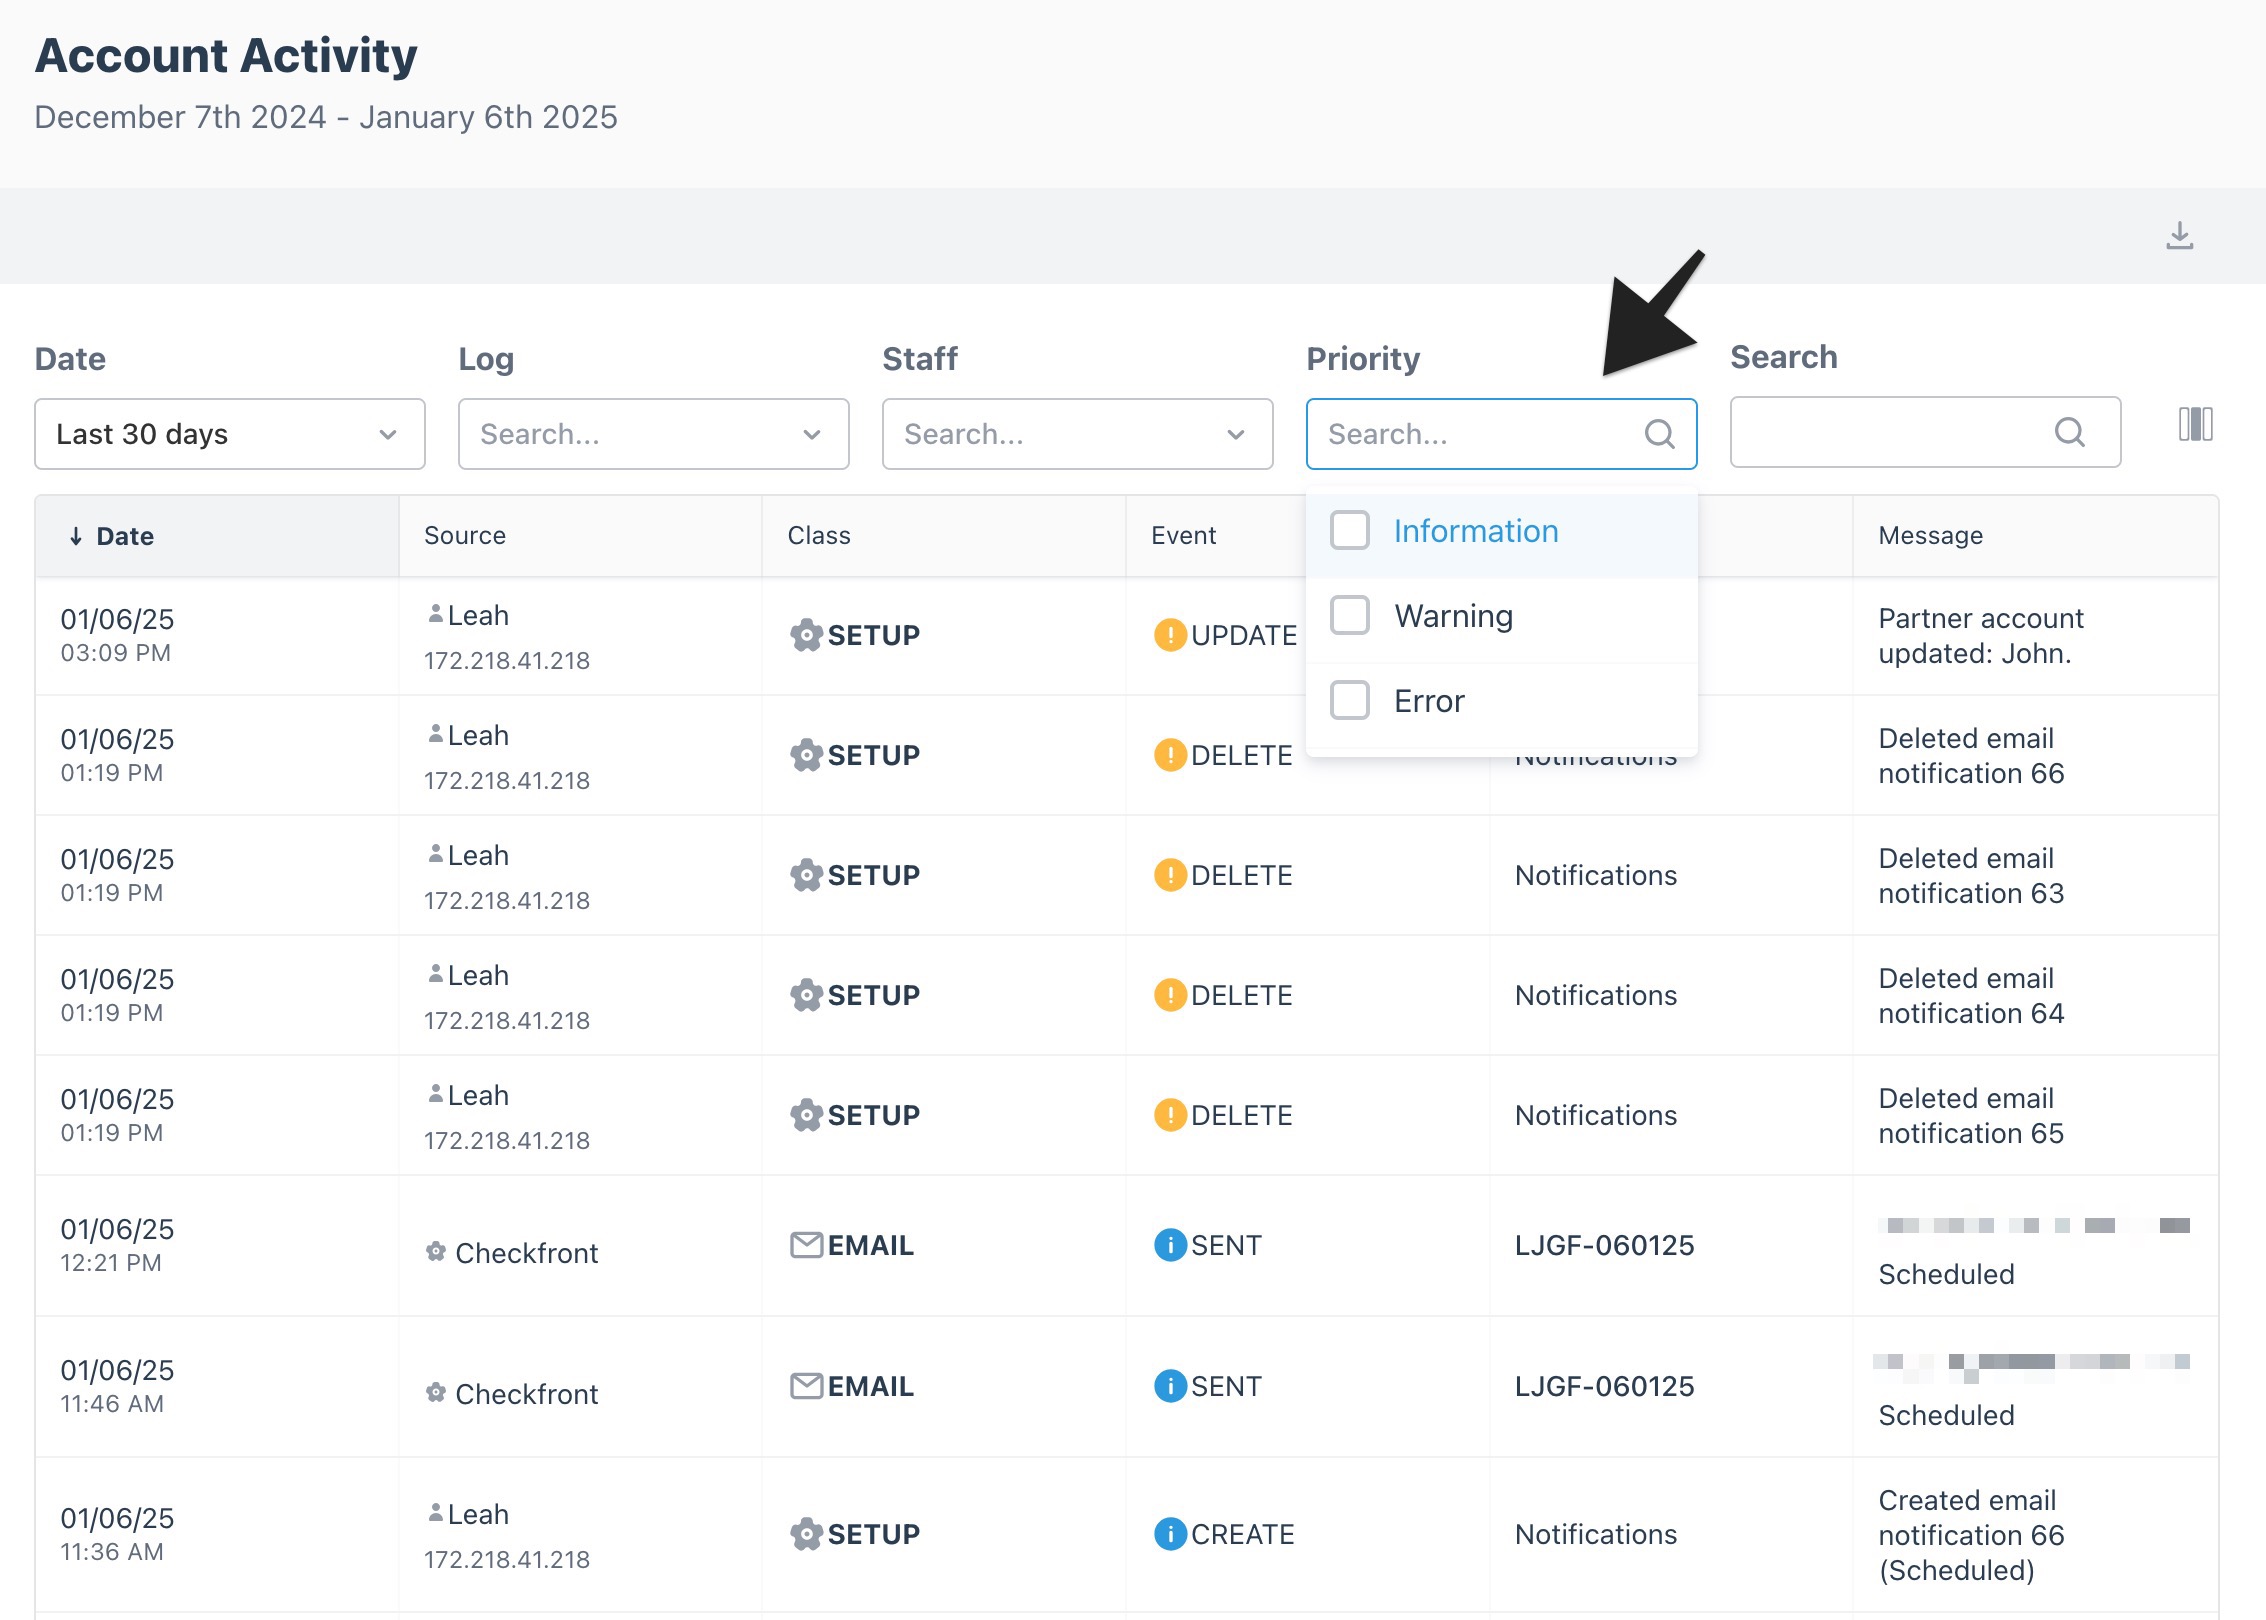
Task: Click 'Deleted email notification 64' message
Action: pyautogui.click(x=1971, y=996)
